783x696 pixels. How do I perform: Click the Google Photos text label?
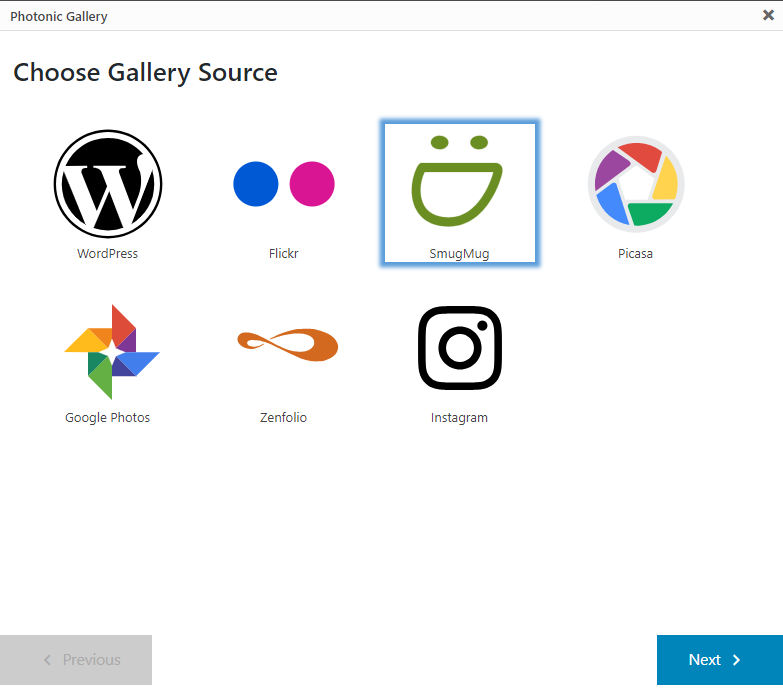[108, 418]
